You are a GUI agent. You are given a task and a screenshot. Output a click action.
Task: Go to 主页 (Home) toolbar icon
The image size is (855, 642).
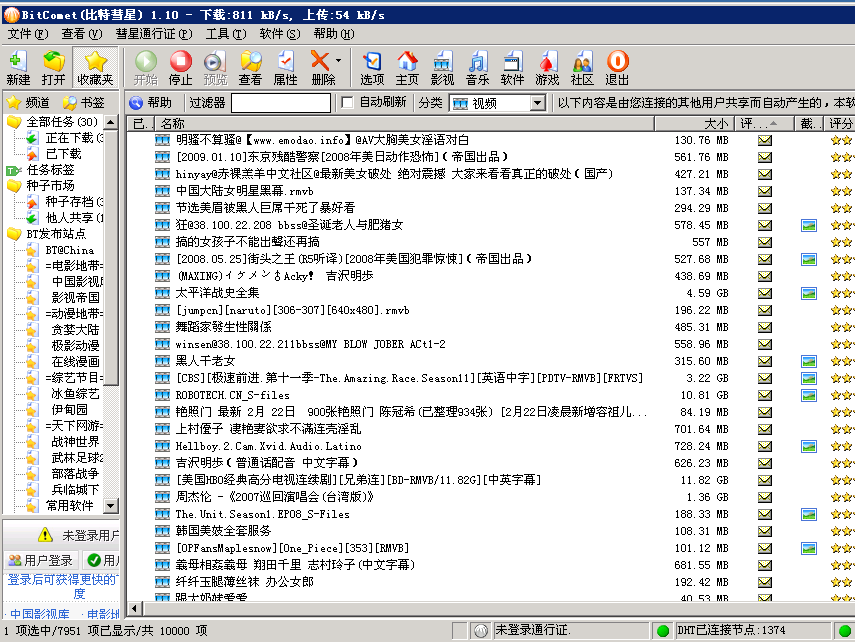pos(407,68)
